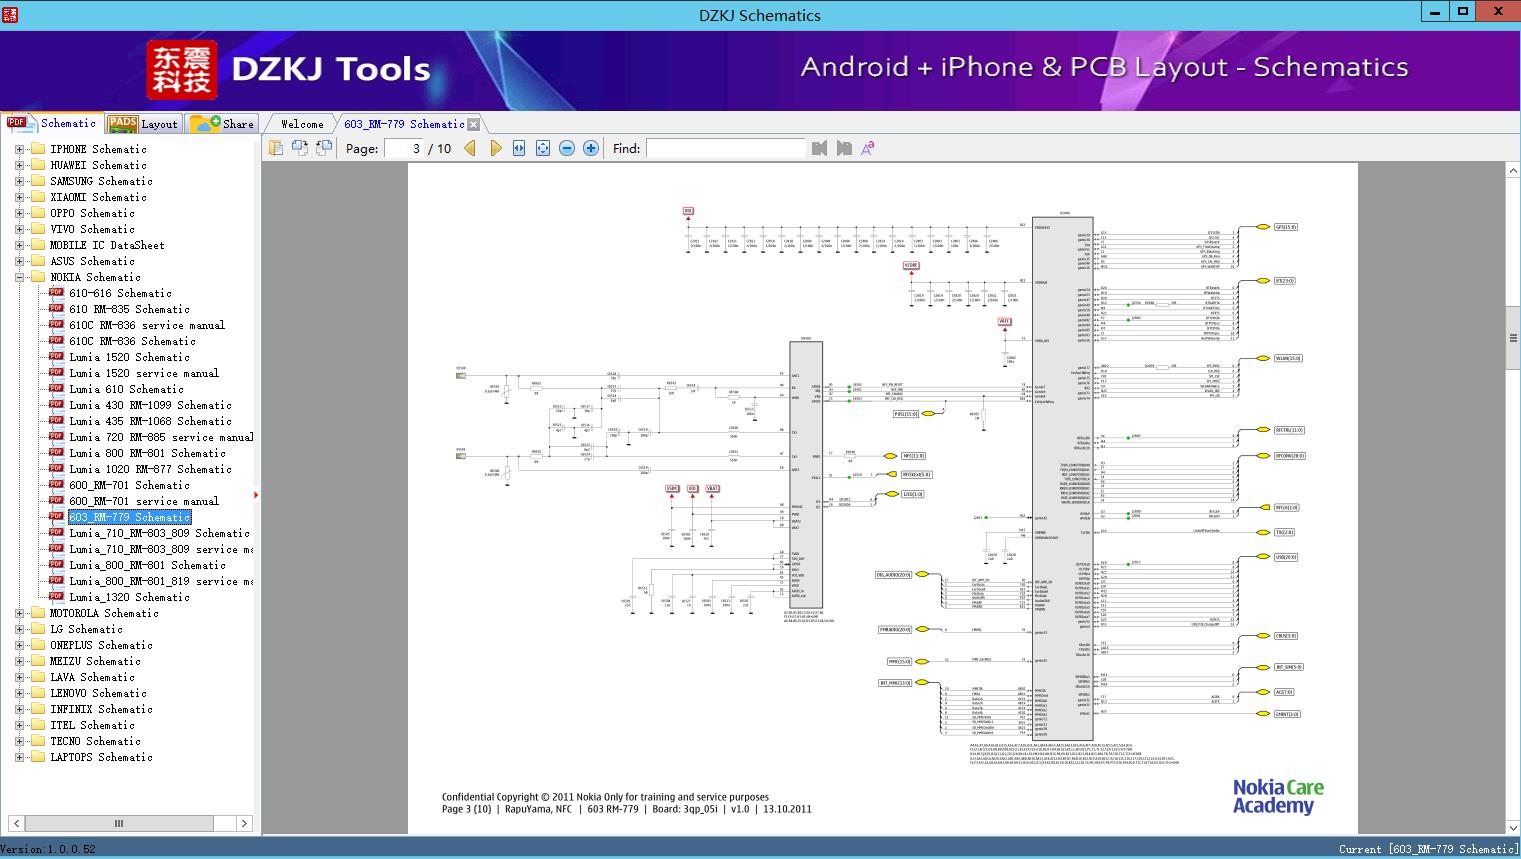Click the Find search text box
Screen dimensions: 1521x859
pos(725,148)
